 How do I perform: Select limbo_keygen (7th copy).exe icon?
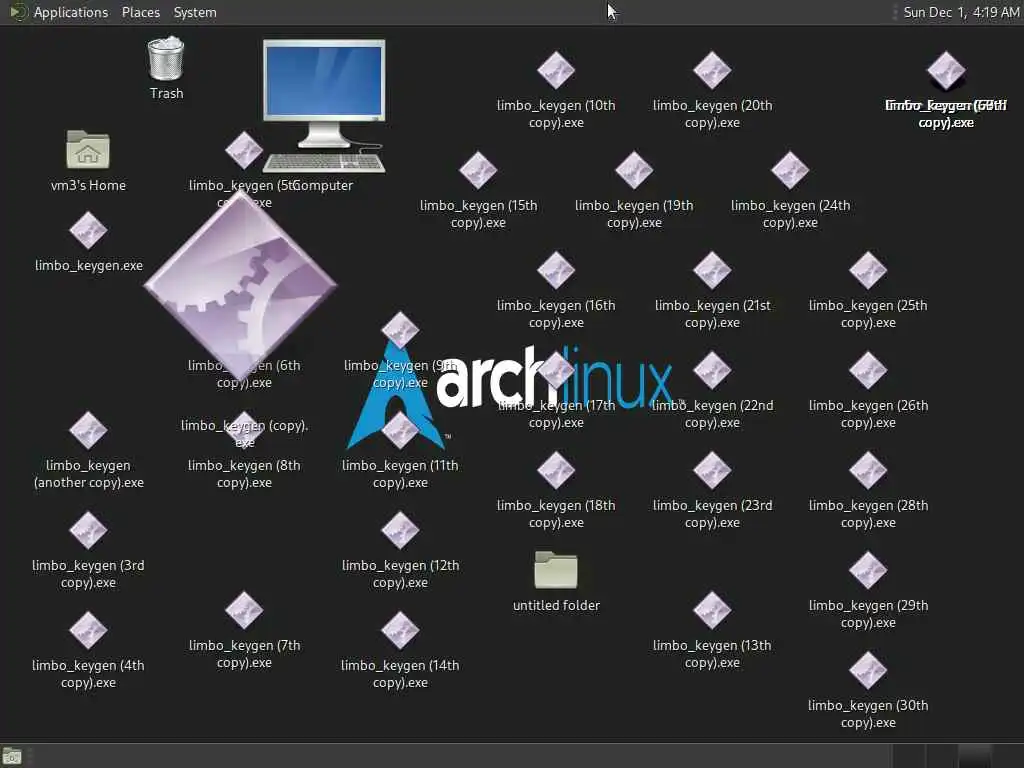[x=244, y=611]
